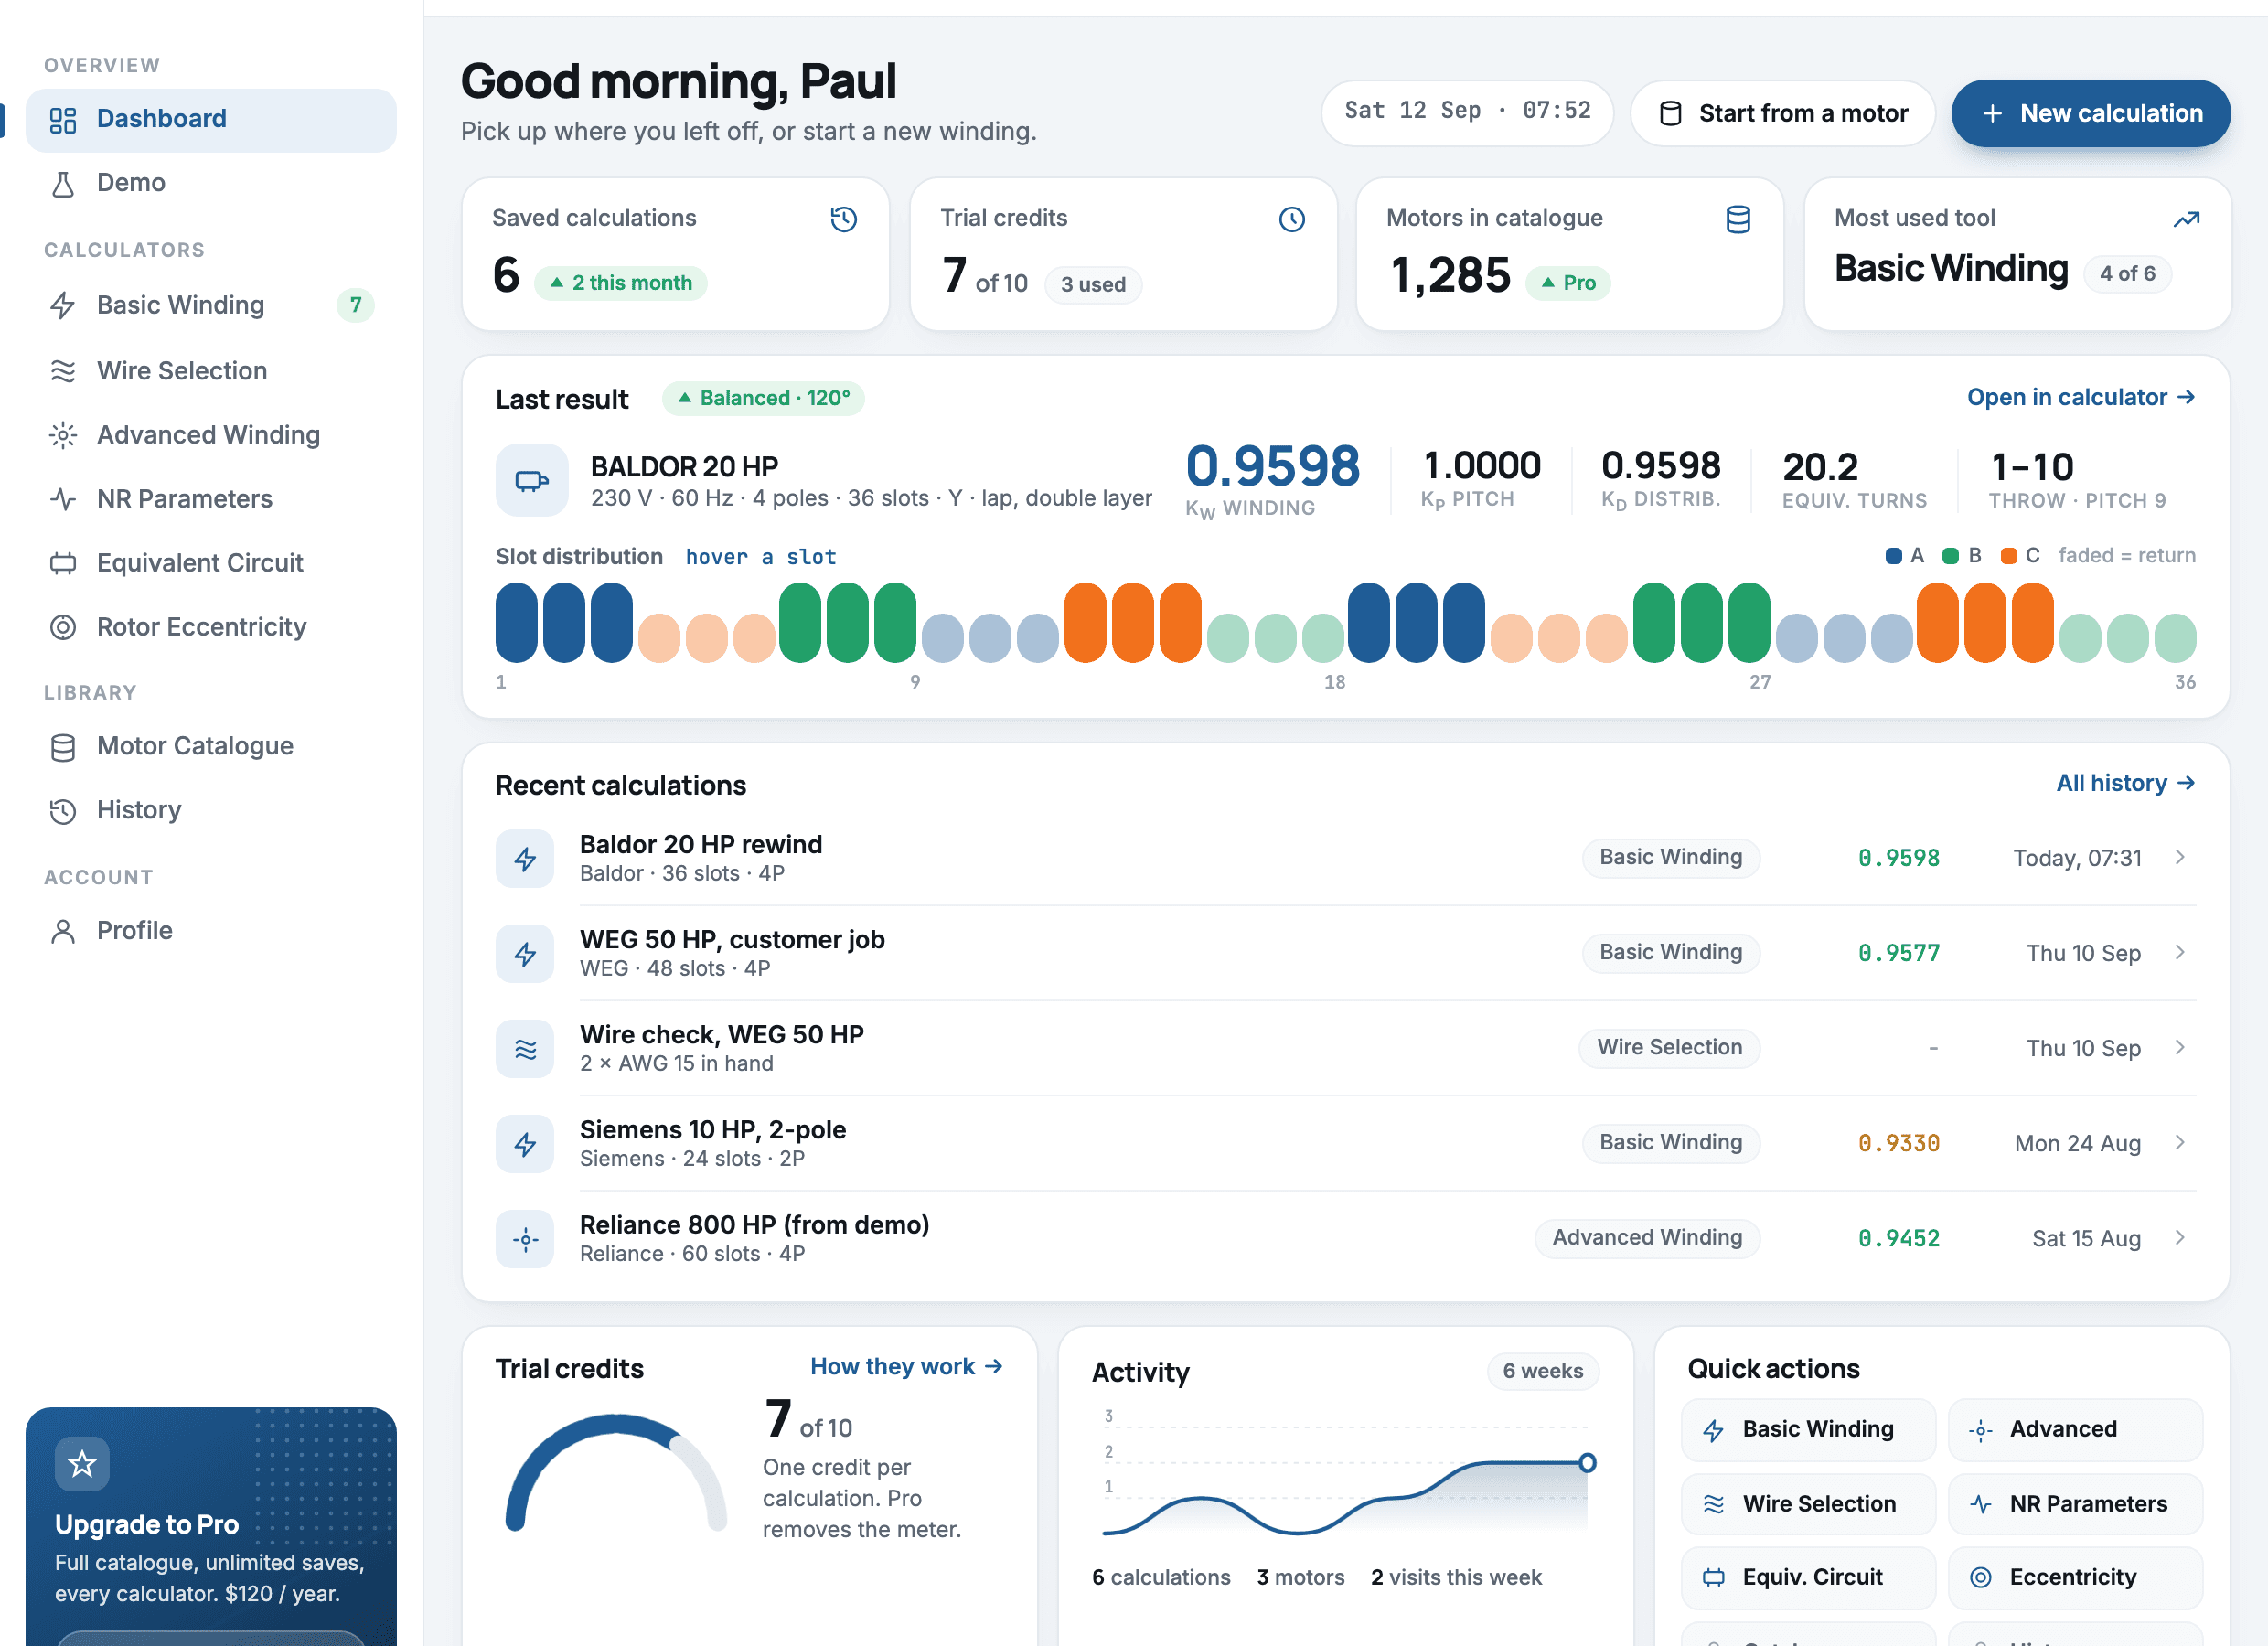The width and height of the screenshot is (2268, 1646).
Task: Open How they work link
Action: (x=906, y=1366)
